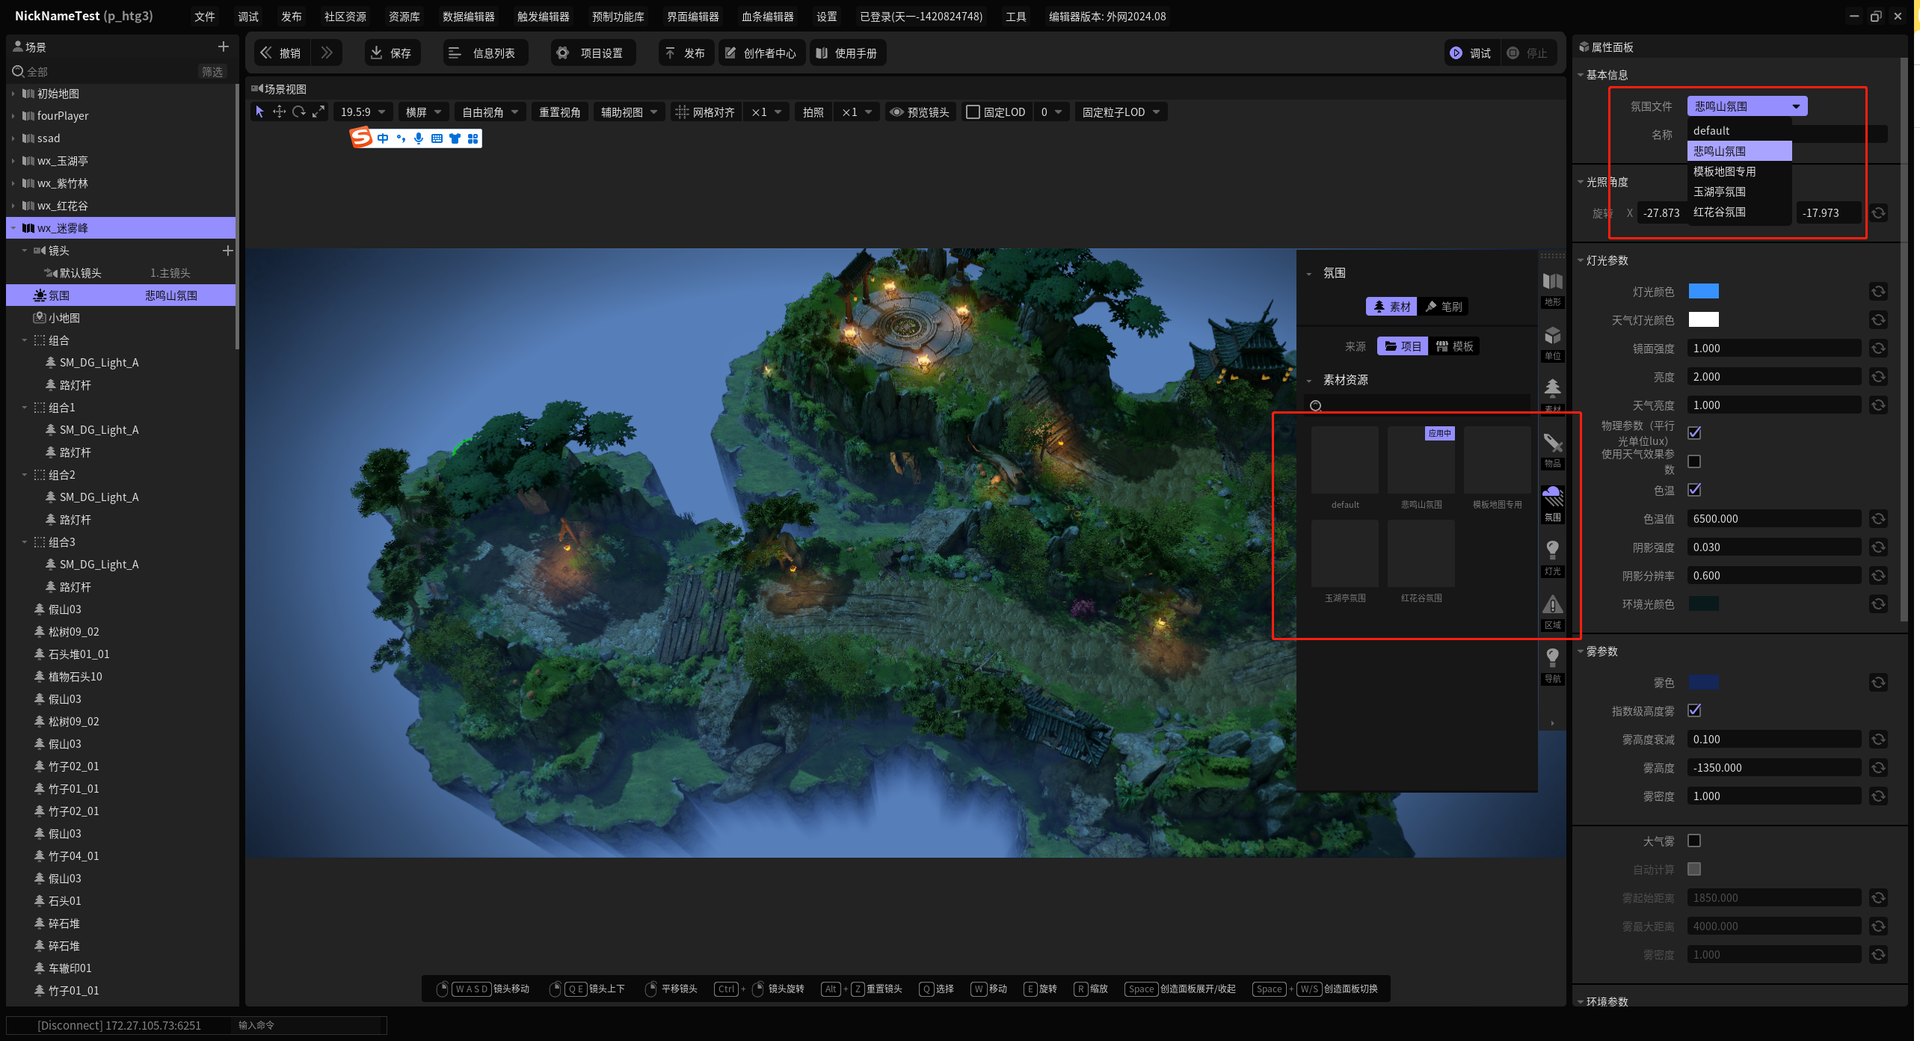Open the 地形 terrain panel icon

pyautogui.click(x=1552, y=288)
